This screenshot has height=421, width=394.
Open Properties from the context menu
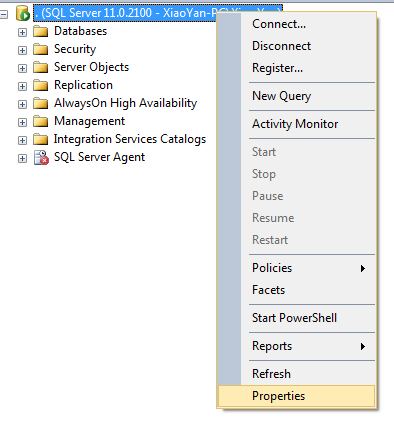tap(296, 396)
